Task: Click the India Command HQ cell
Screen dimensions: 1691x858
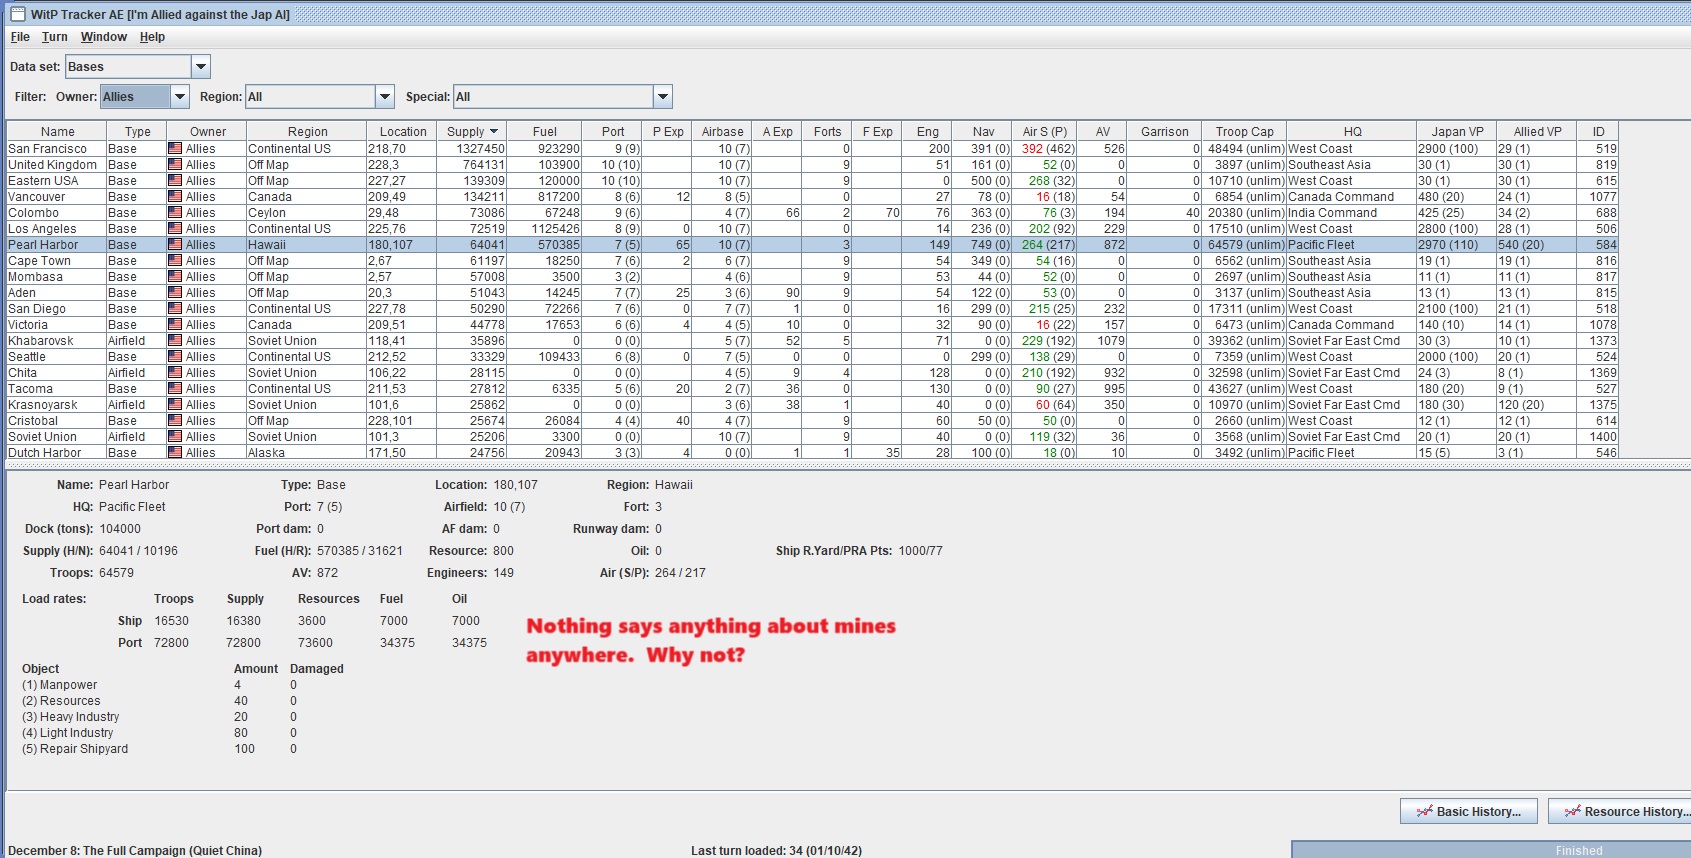Action: click(1352, 213)
